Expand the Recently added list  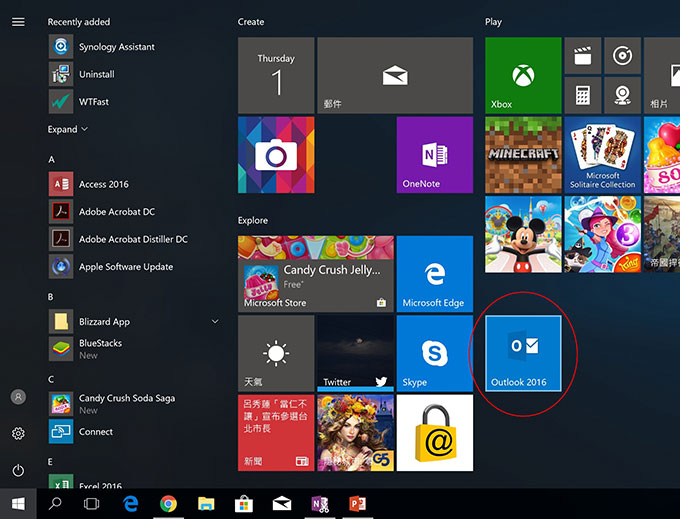tap(68, 129)
